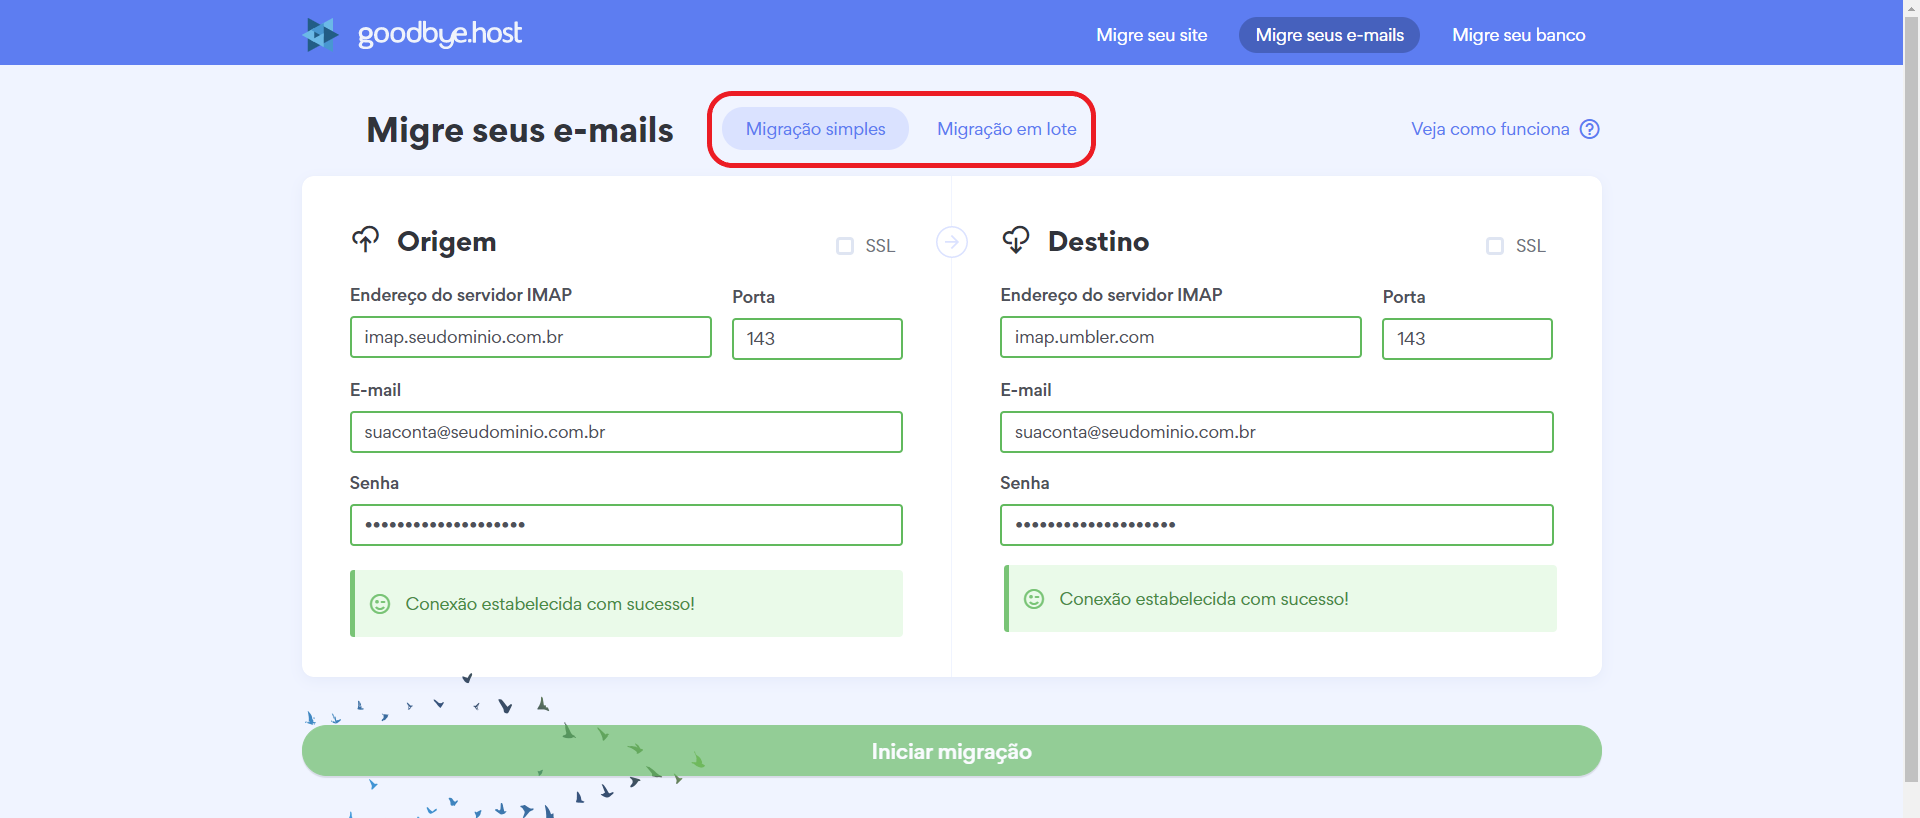
Task: Open Migre seu site menu item
Action: tap(1151, 35)
